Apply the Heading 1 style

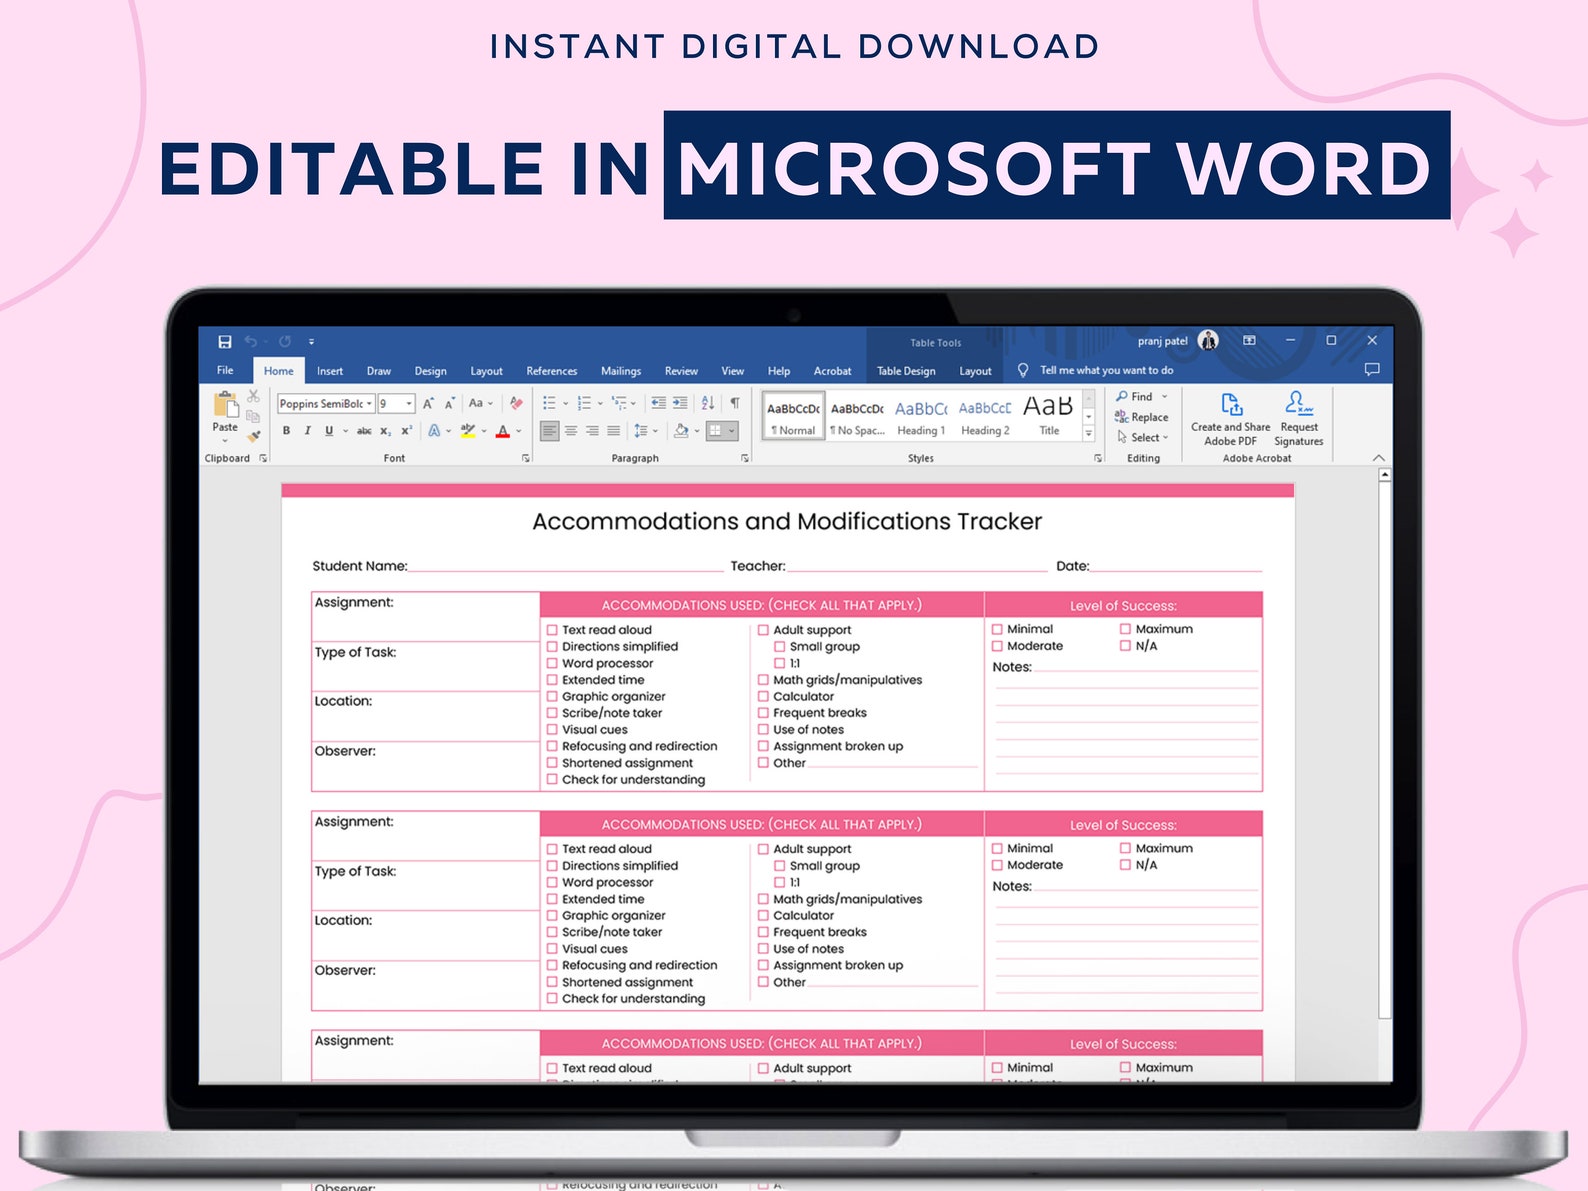tap(921, 416)
